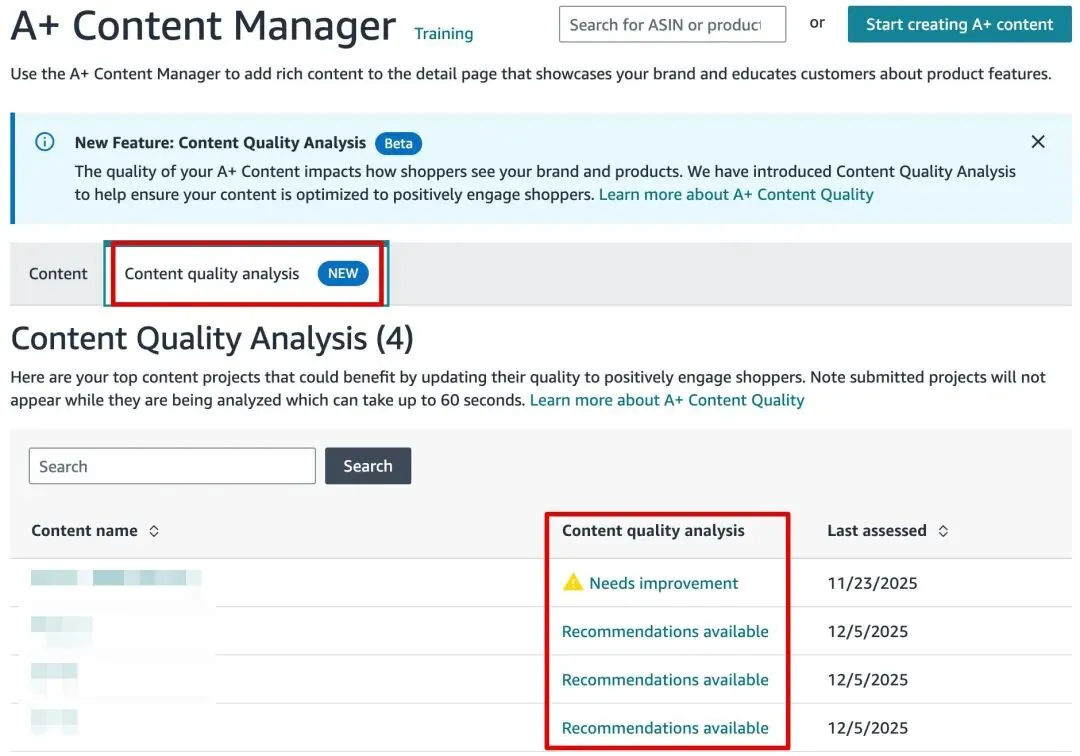The image size is (1080, 756).
Task: Click into the content Search field
Action: point(172,466)
